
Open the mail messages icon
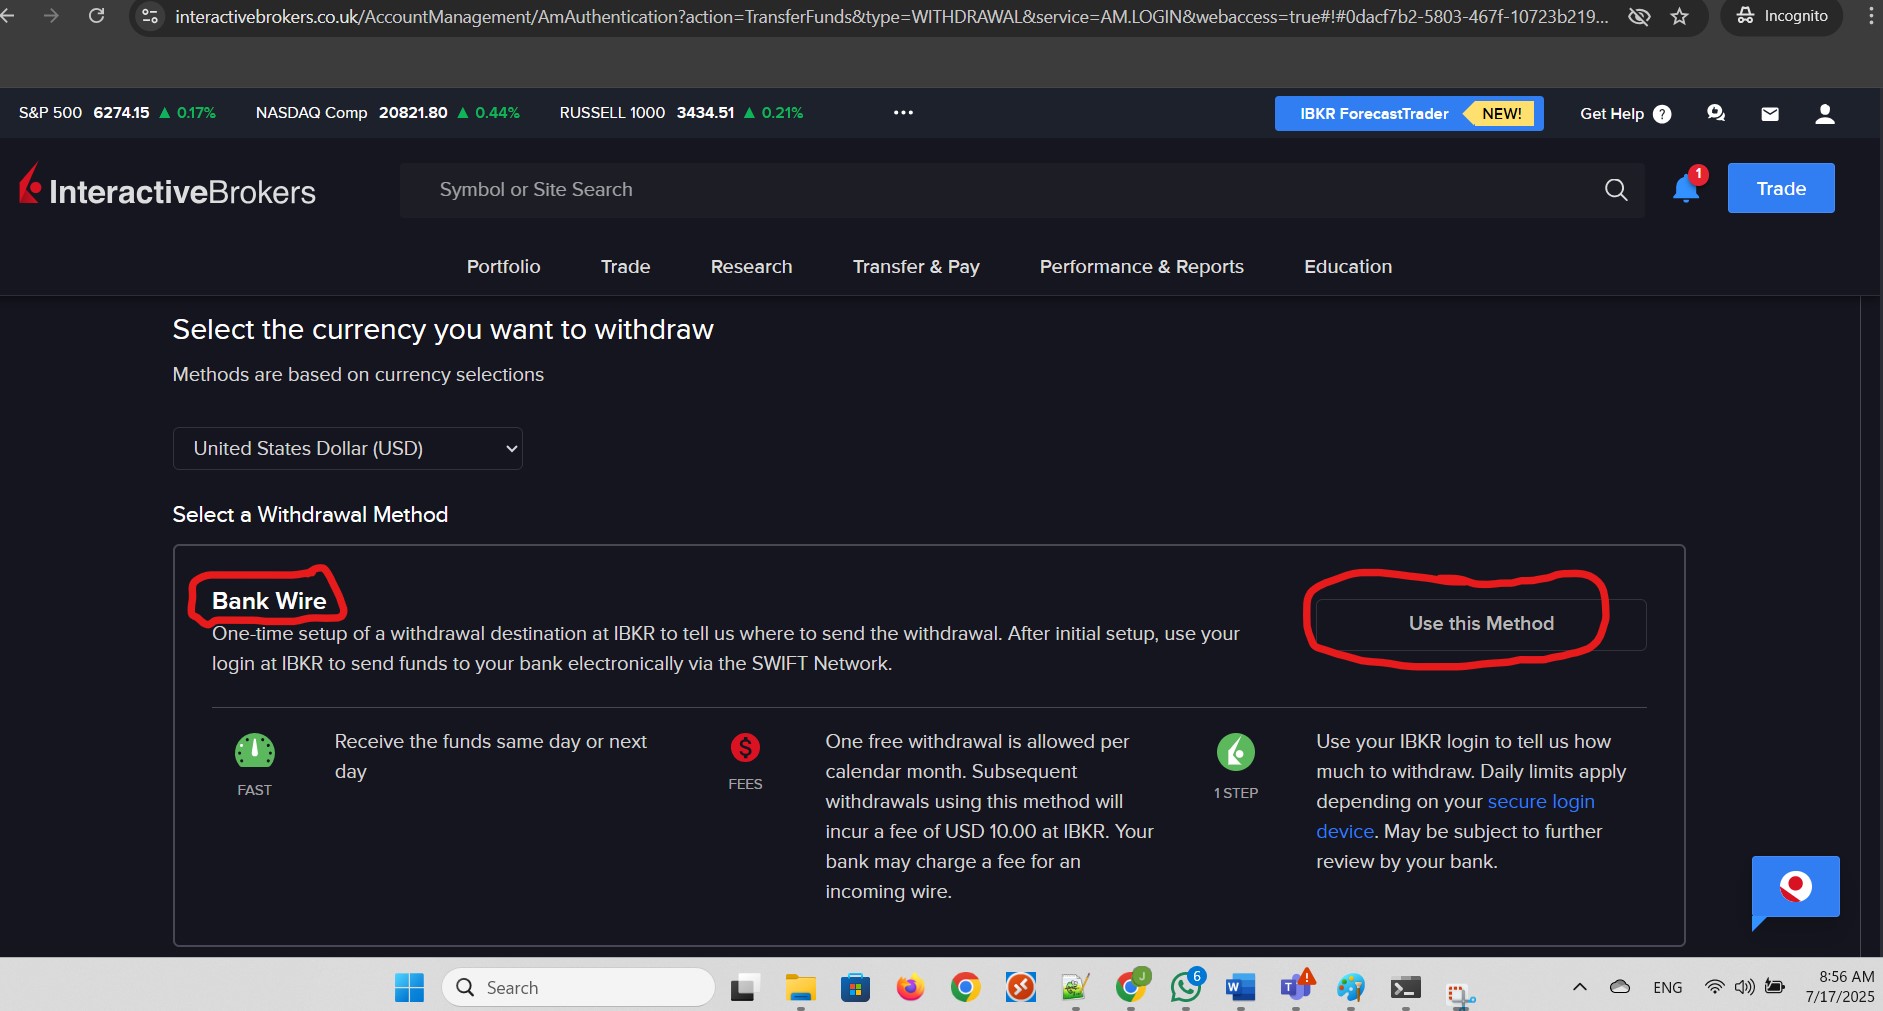pos(1770,114)
